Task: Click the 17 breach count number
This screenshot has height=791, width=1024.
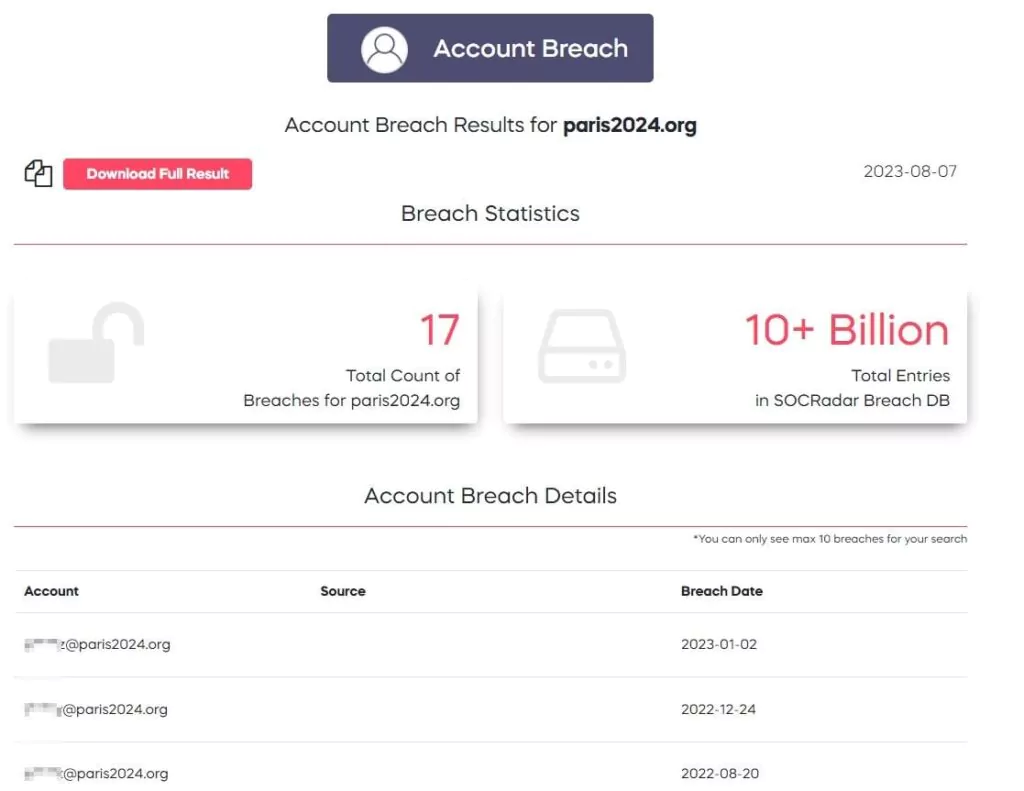Action: (440, 329)
